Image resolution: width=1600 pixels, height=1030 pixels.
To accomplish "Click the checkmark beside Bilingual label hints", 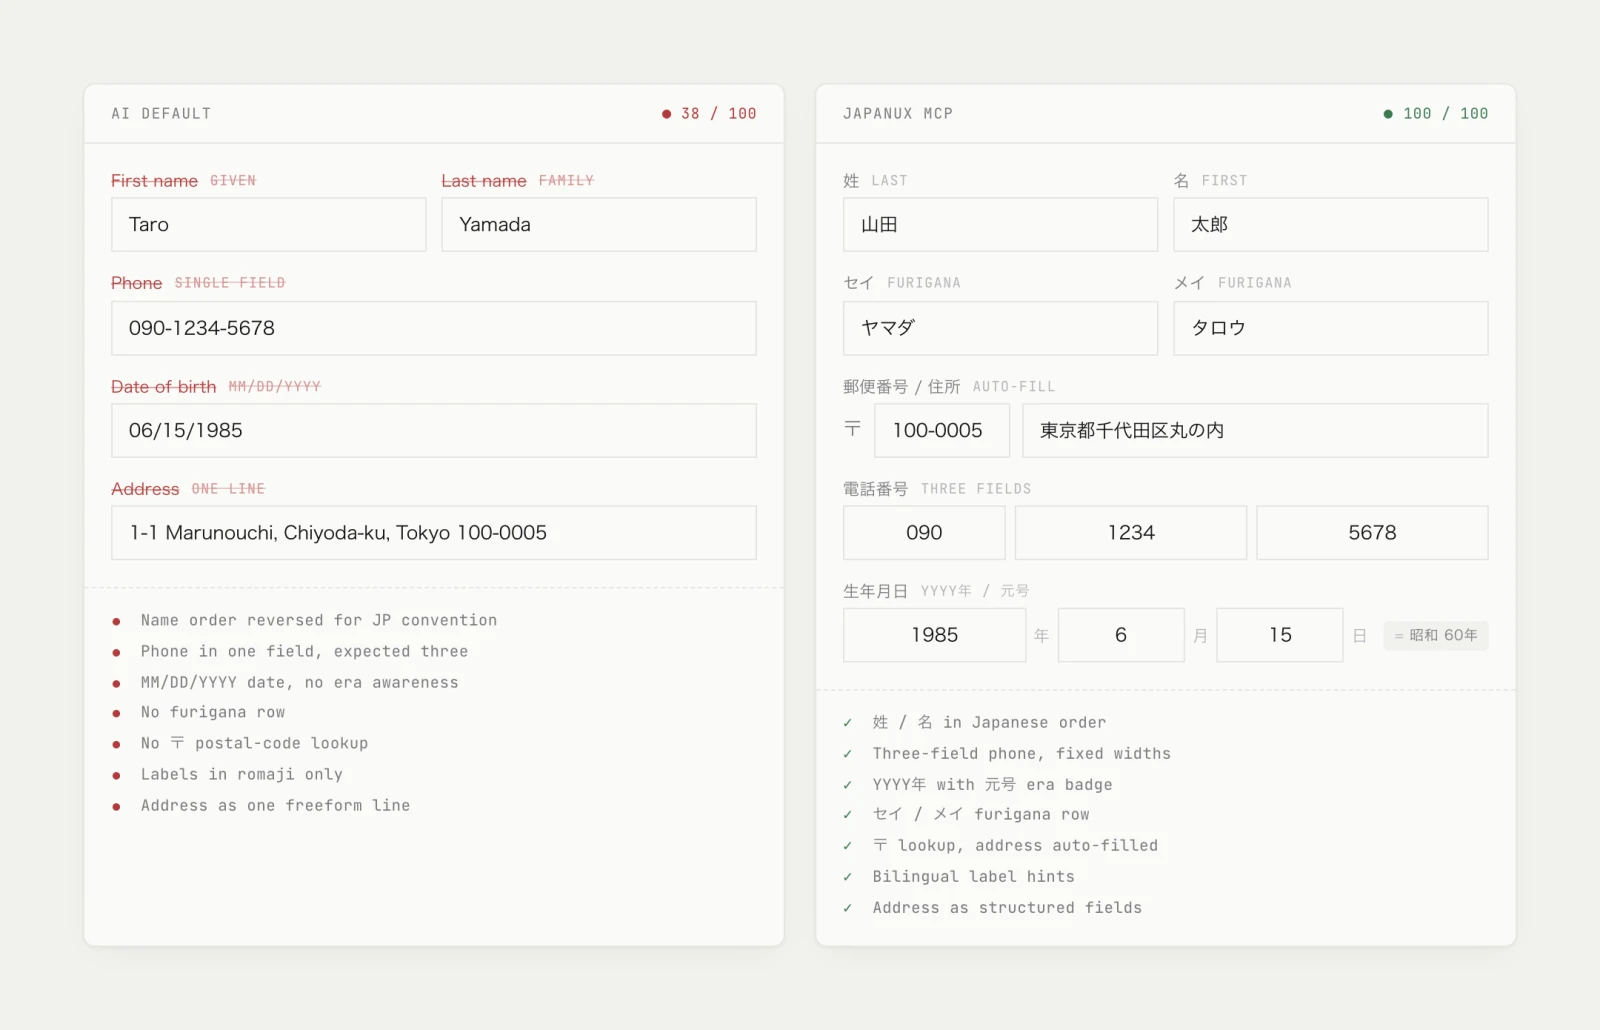I will pyautogui.click(x=848, y=877).
